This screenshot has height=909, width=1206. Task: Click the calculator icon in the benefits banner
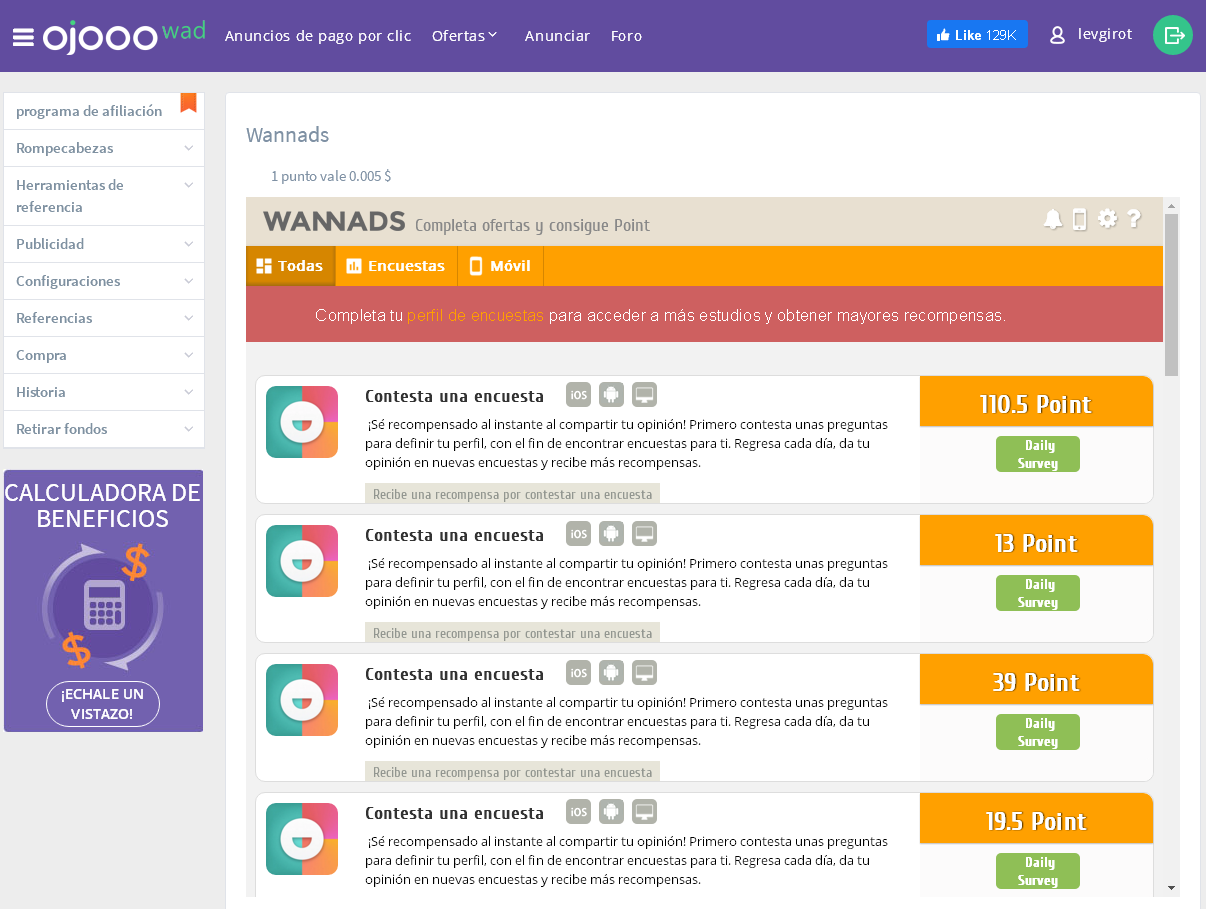point(105,605)
